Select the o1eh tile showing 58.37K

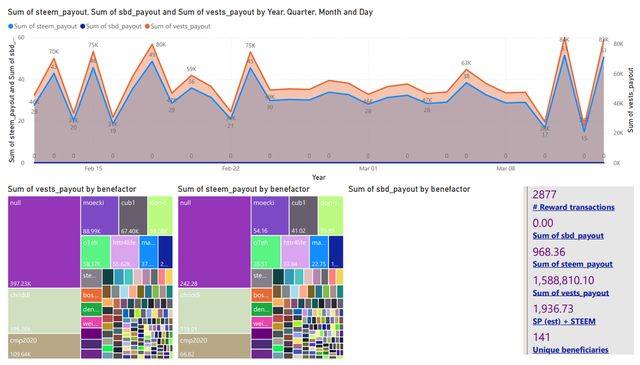click(x=96, y=252)
